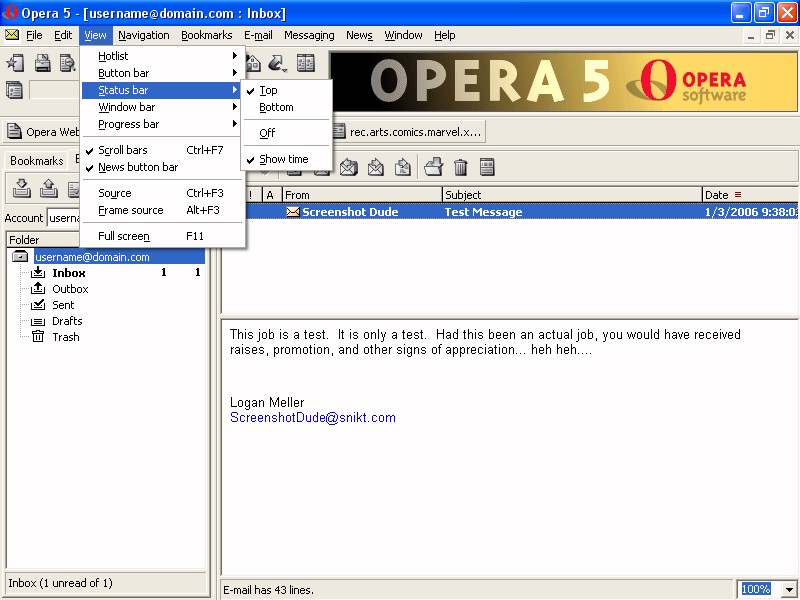The height and width of the screenshot is (600, 800).
Task: Click the Trash folder icon in tree
Action: point(38,337)
